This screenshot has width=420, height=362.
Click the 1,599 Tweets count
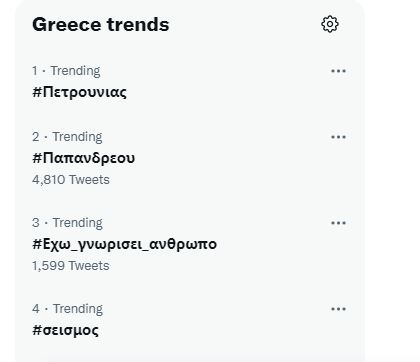(71, 266)
